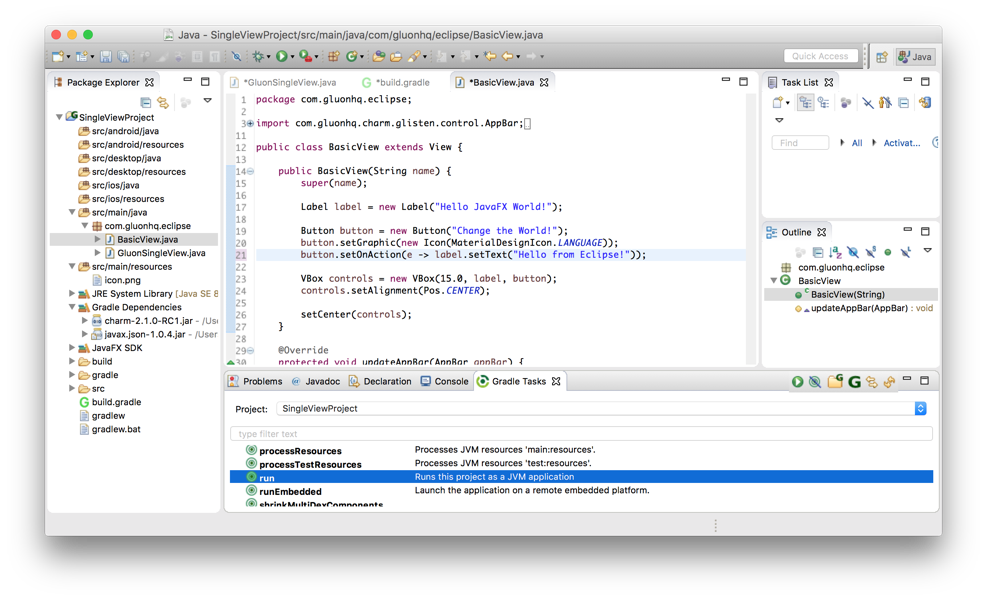Click the New Java Package toolbar icon
987x600 pixels.
coord(333,57)
